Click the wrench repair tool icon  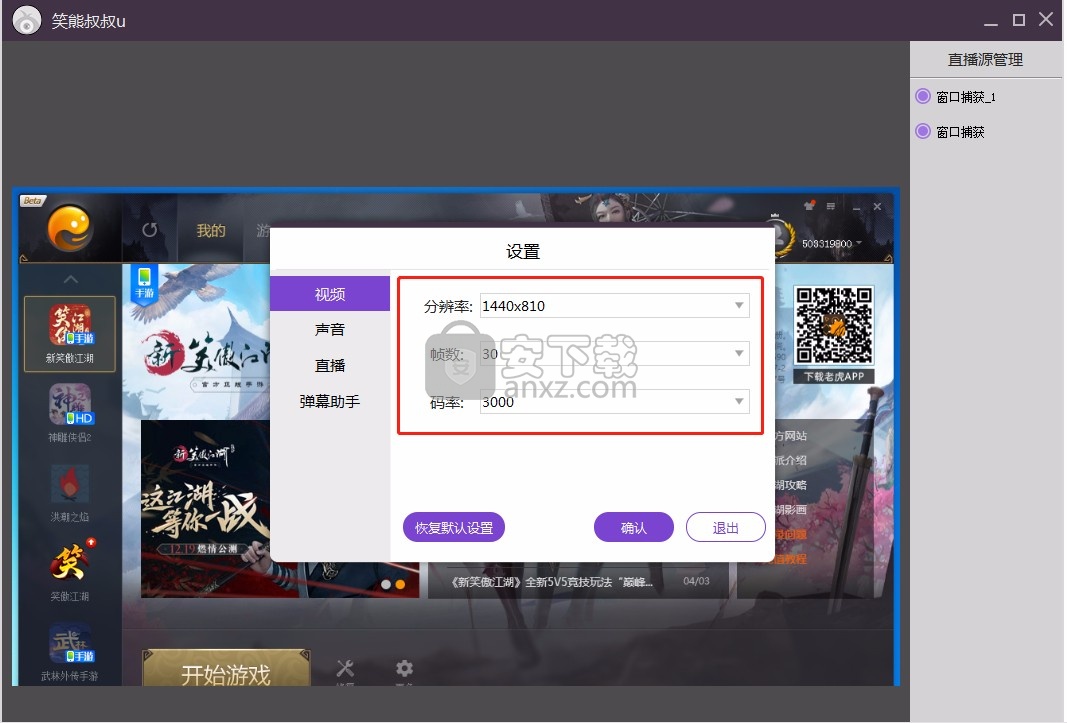345,669
